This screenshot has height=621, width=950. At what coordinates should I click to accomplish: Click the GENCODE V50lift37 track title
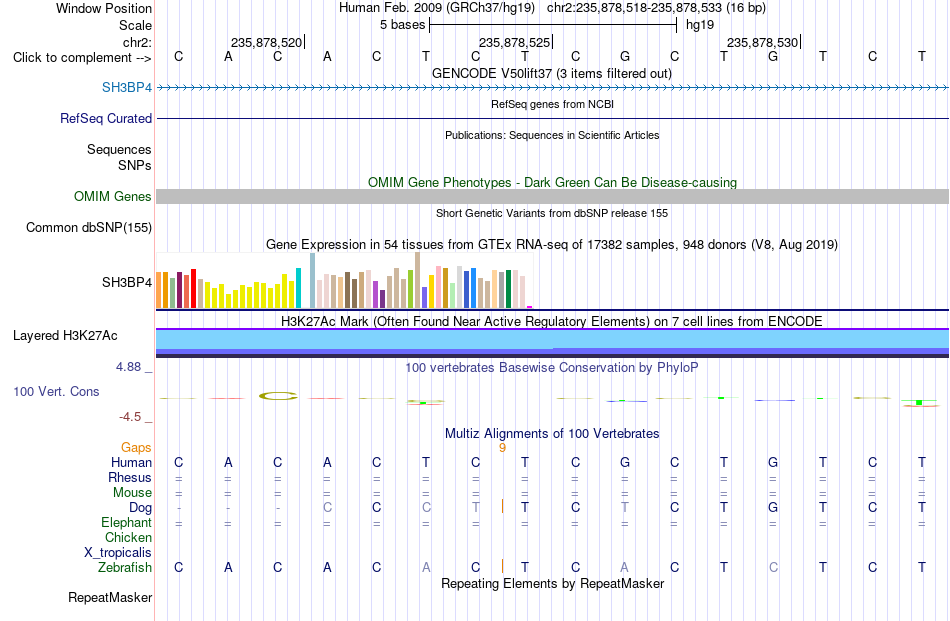click(x=552, y=73)
